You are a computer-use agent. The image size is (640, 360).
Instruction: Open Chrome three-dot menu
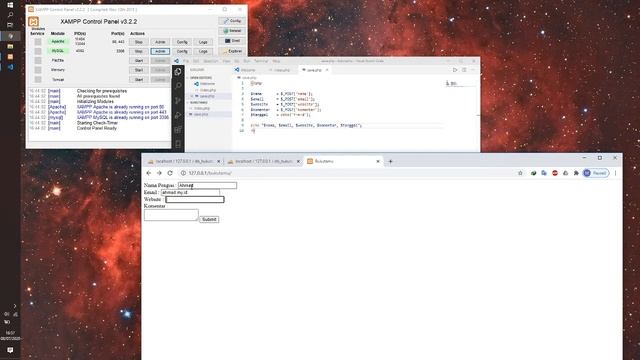616,173
